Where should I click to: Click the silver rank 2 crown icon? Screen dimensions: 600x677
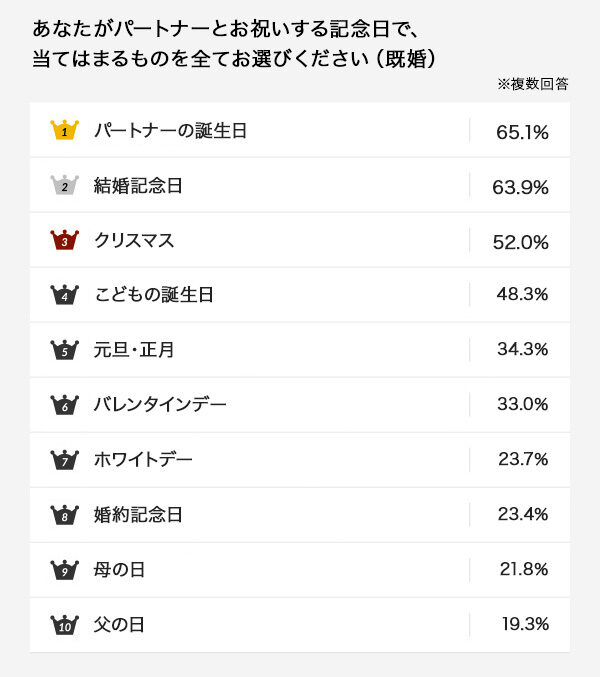coord(64,185)
